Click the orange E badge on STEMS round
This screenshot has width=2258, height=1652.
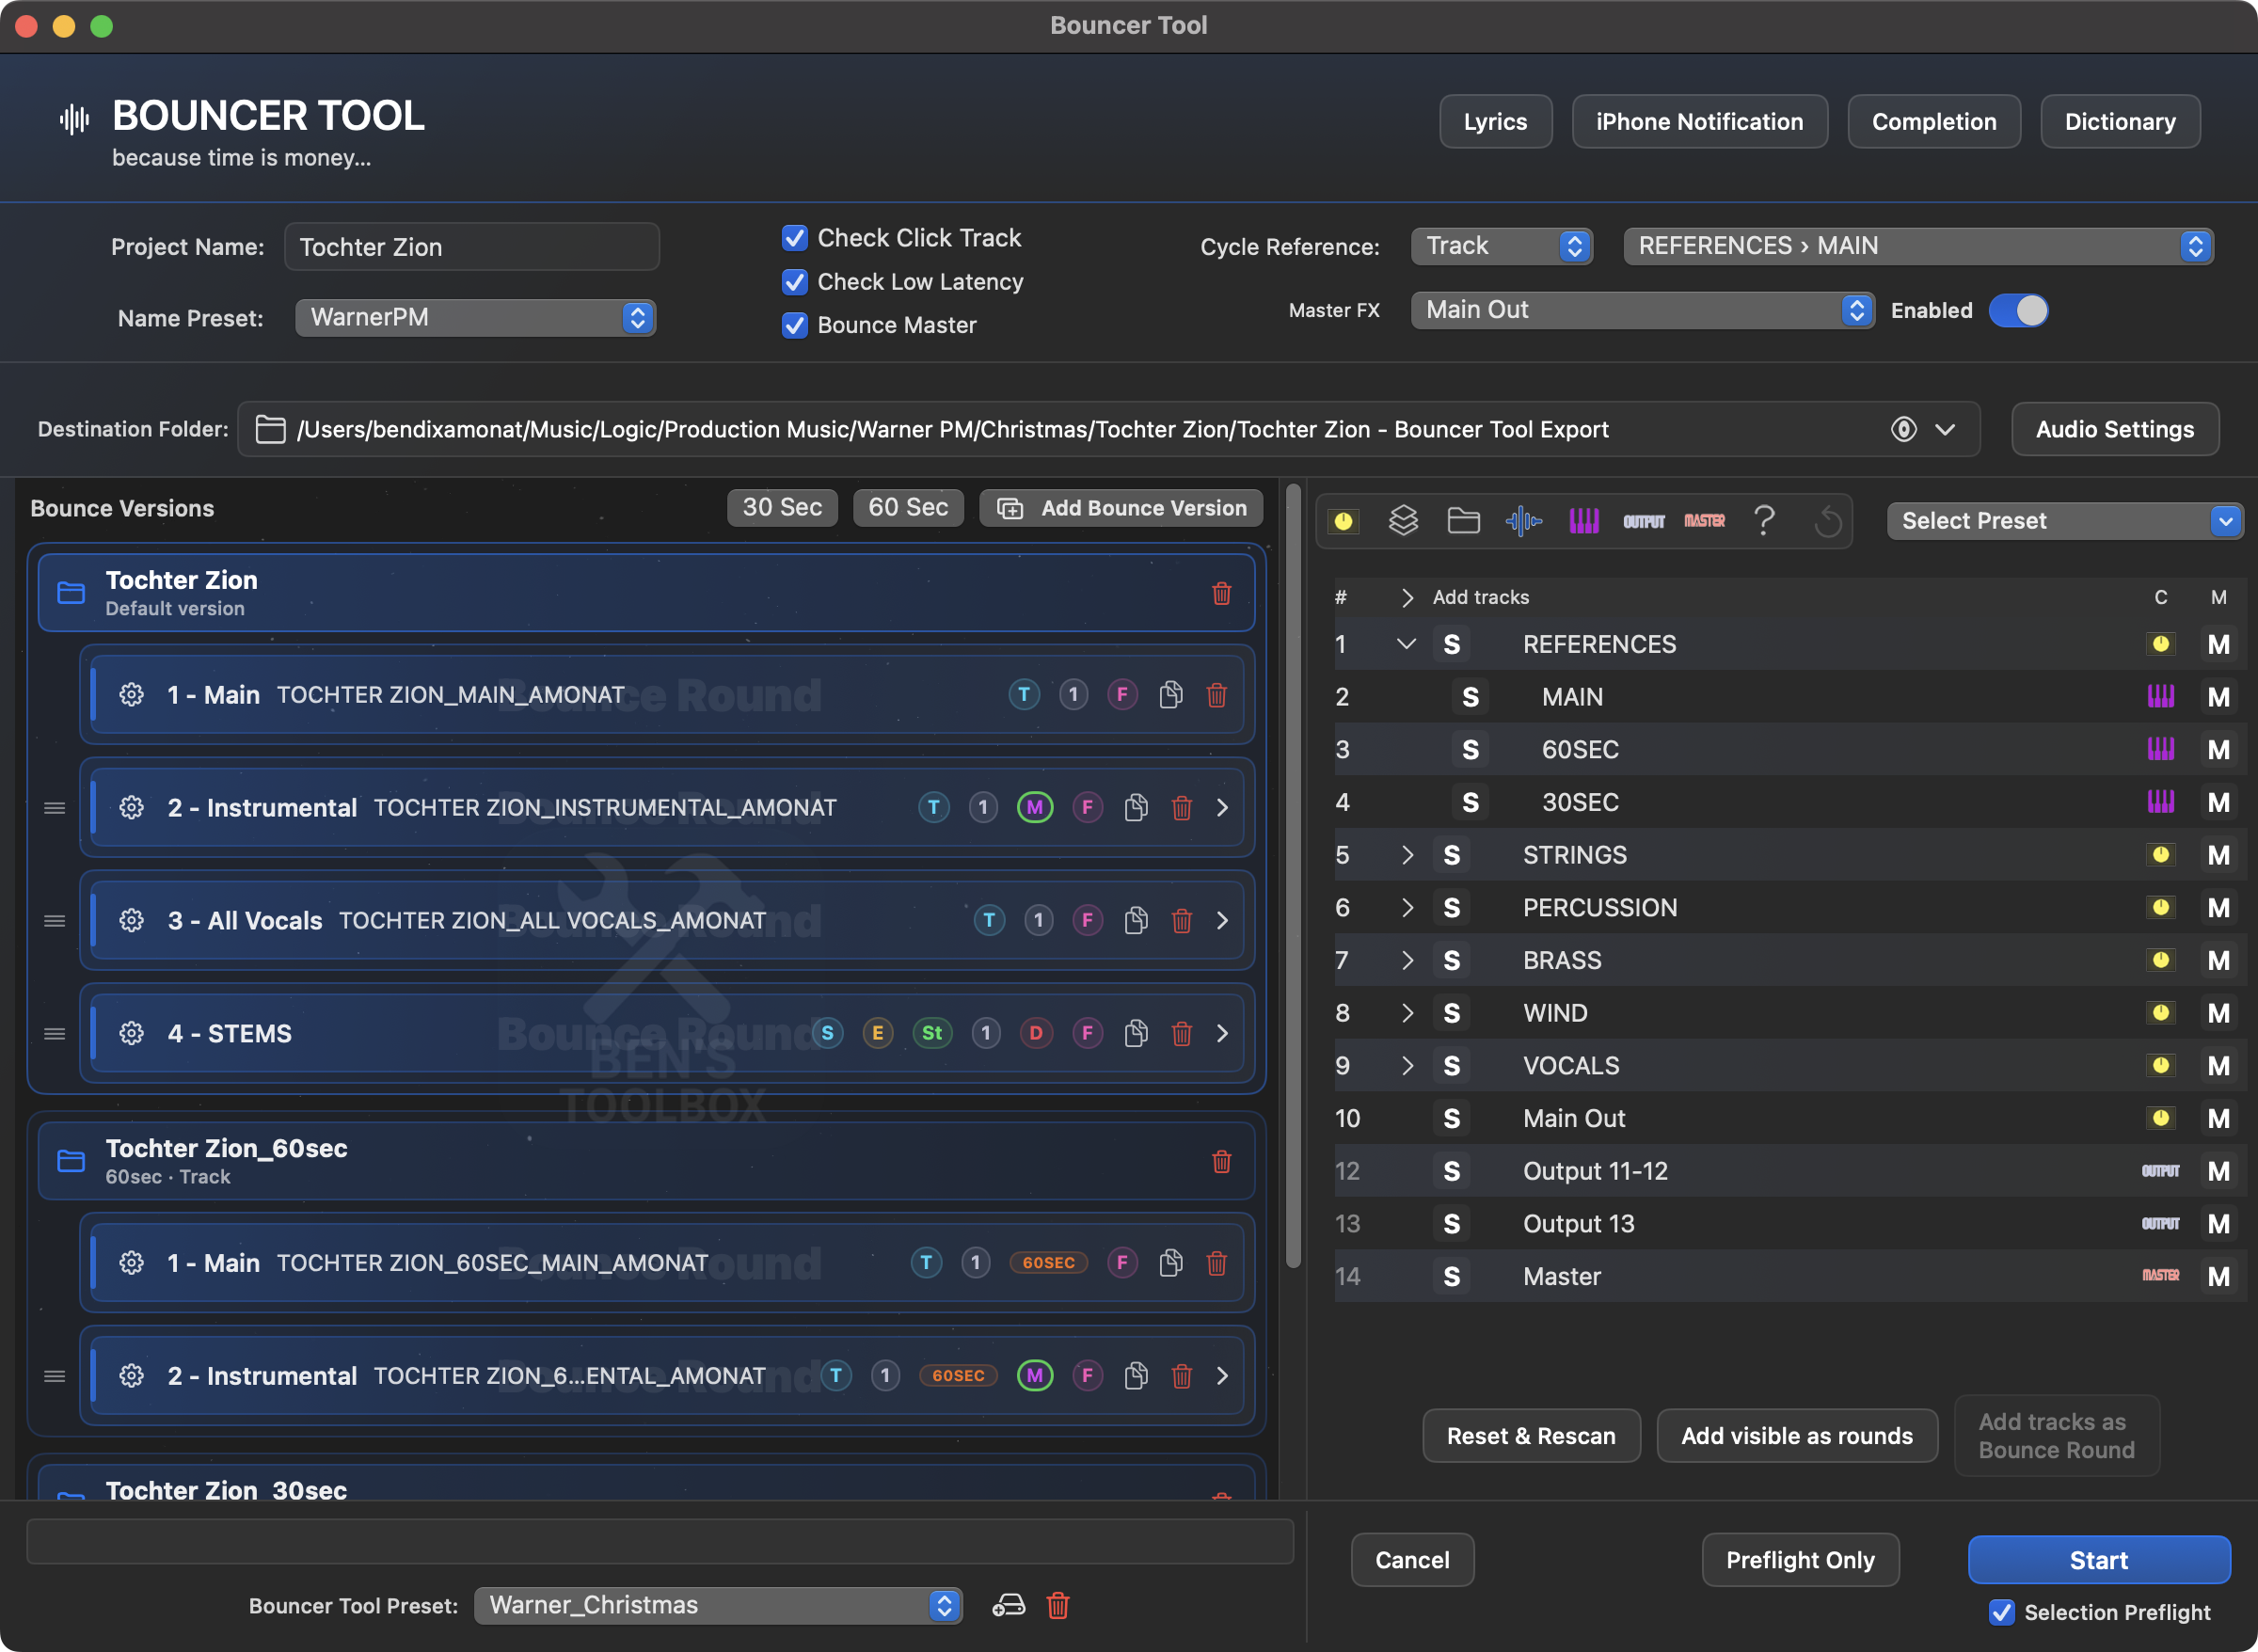tap(877, 1033)
